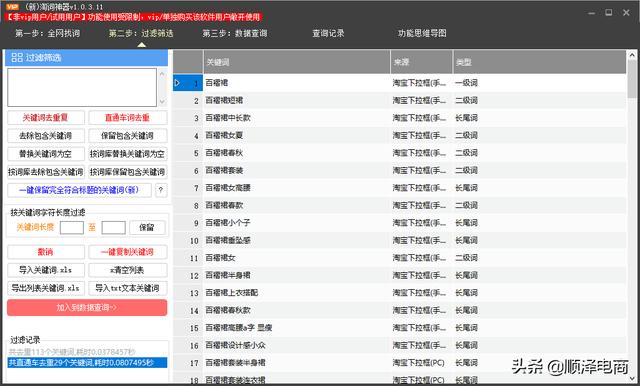Click the 保留包含关键词 button

tap(128, 136)
